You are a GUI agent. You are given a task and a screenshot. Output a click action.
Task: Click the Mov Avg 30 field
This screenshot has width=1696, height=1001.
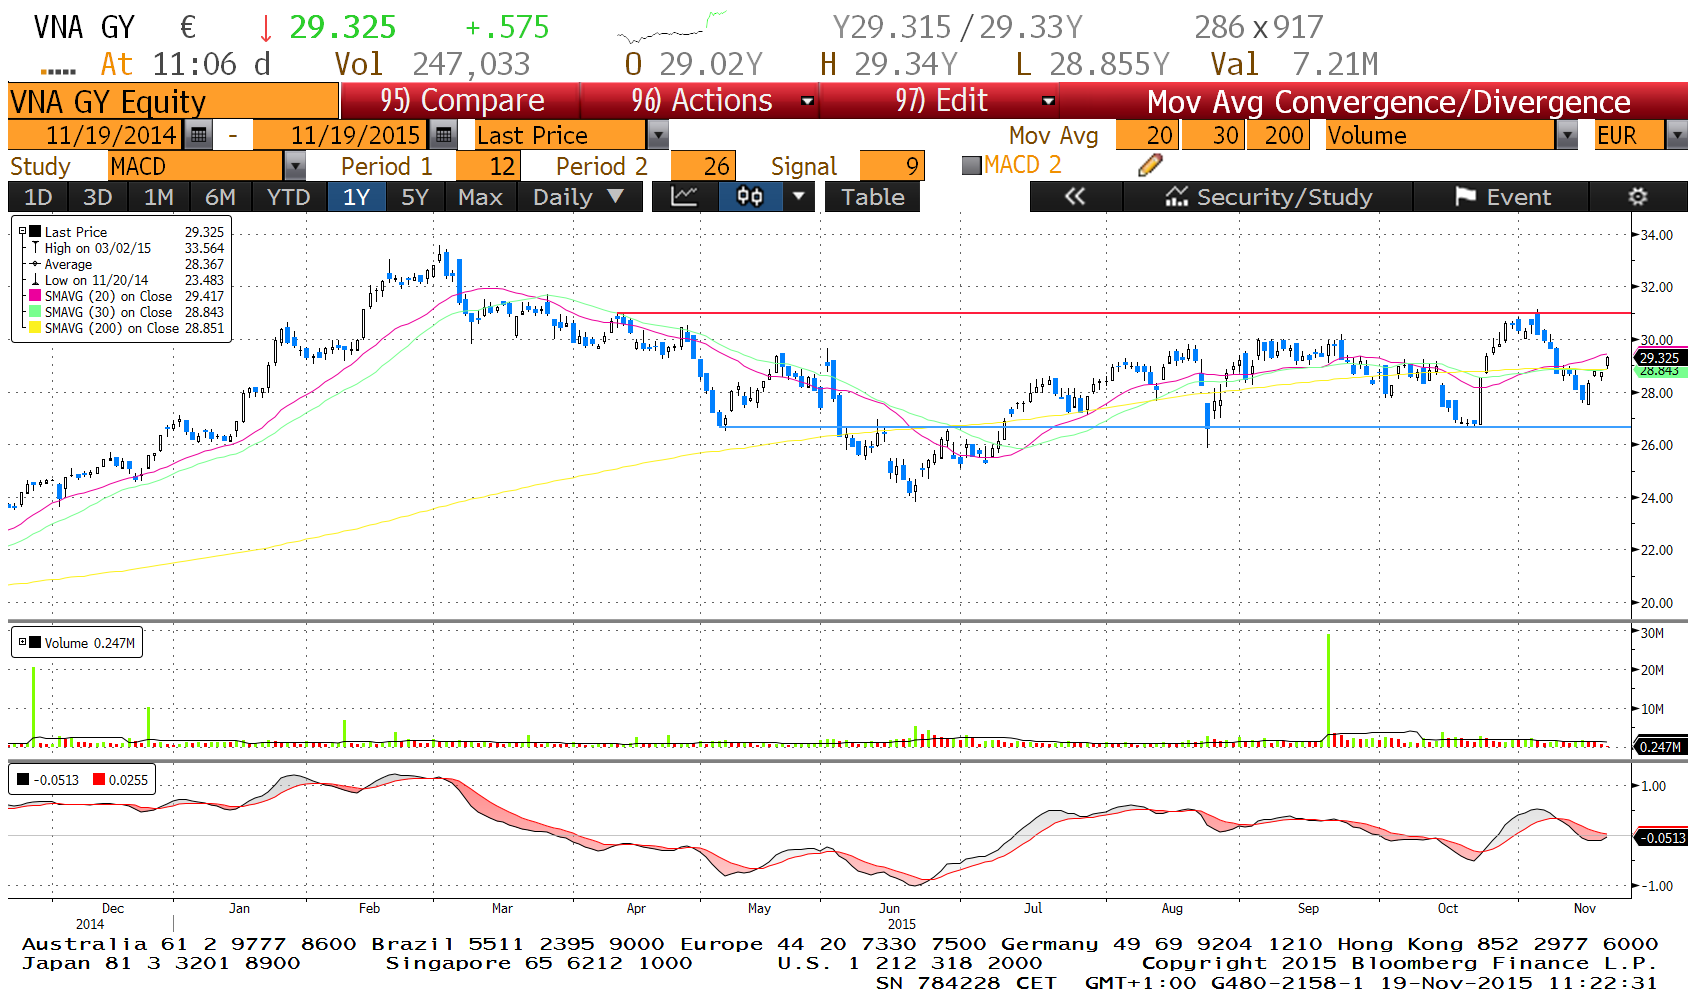coord(1213,135)
